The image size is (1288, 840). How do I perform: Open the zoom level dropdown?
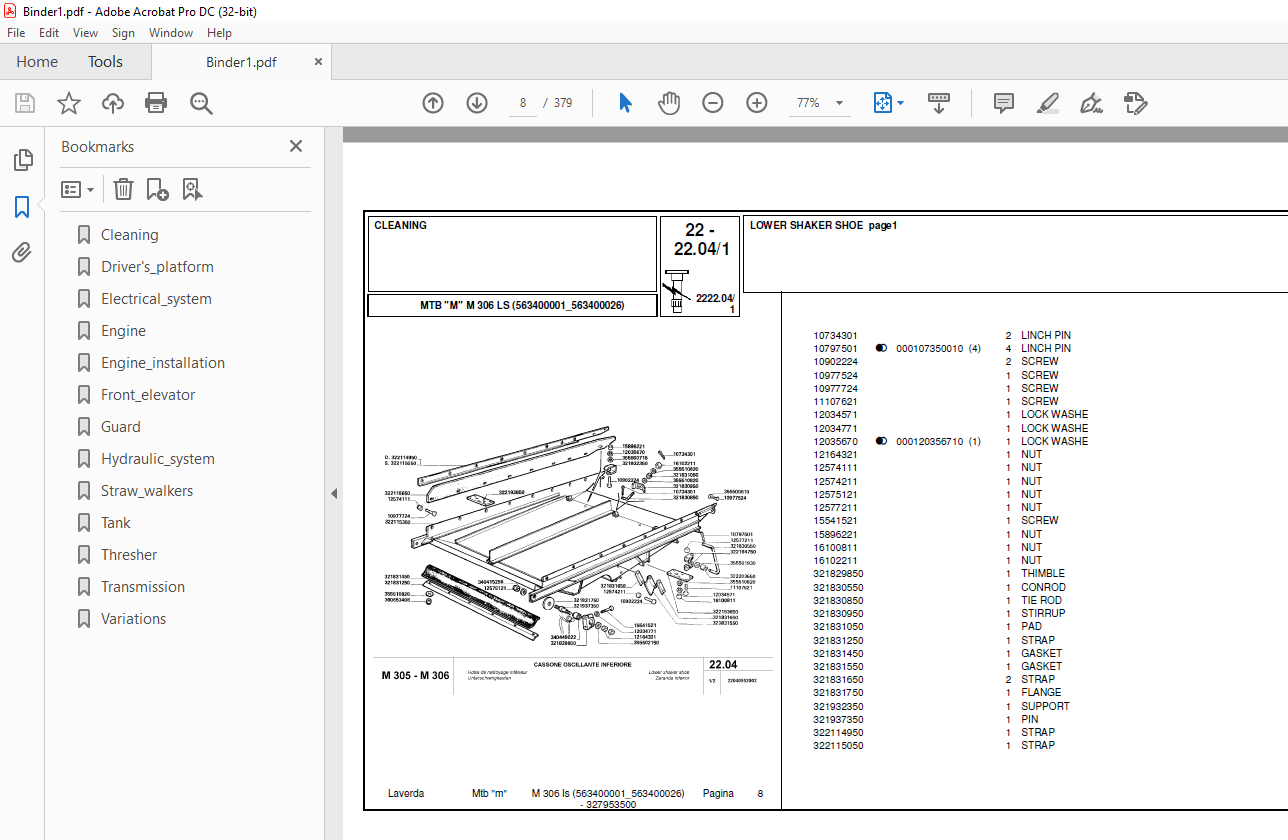pos(839,103)
